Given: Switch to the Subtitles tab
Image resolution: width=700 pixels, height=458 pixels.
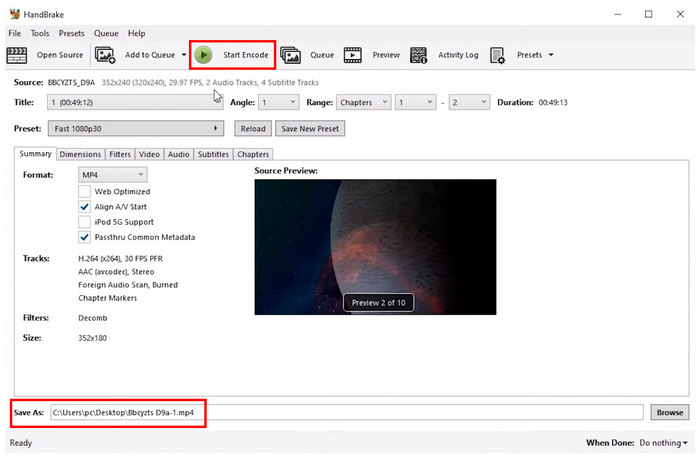Looking at the screenshot, I should pos(213,154).
